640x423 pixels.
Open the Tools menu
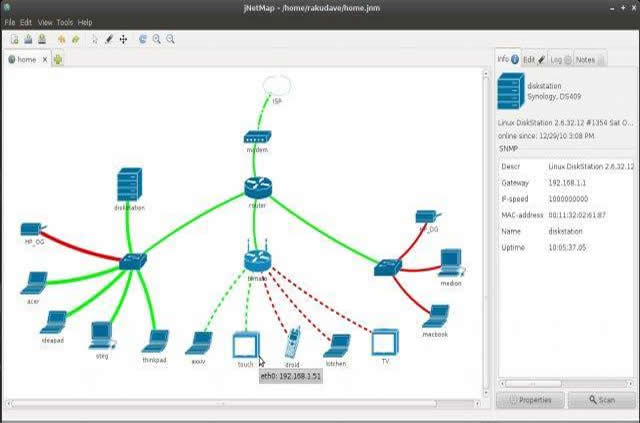tap(65, 22)
